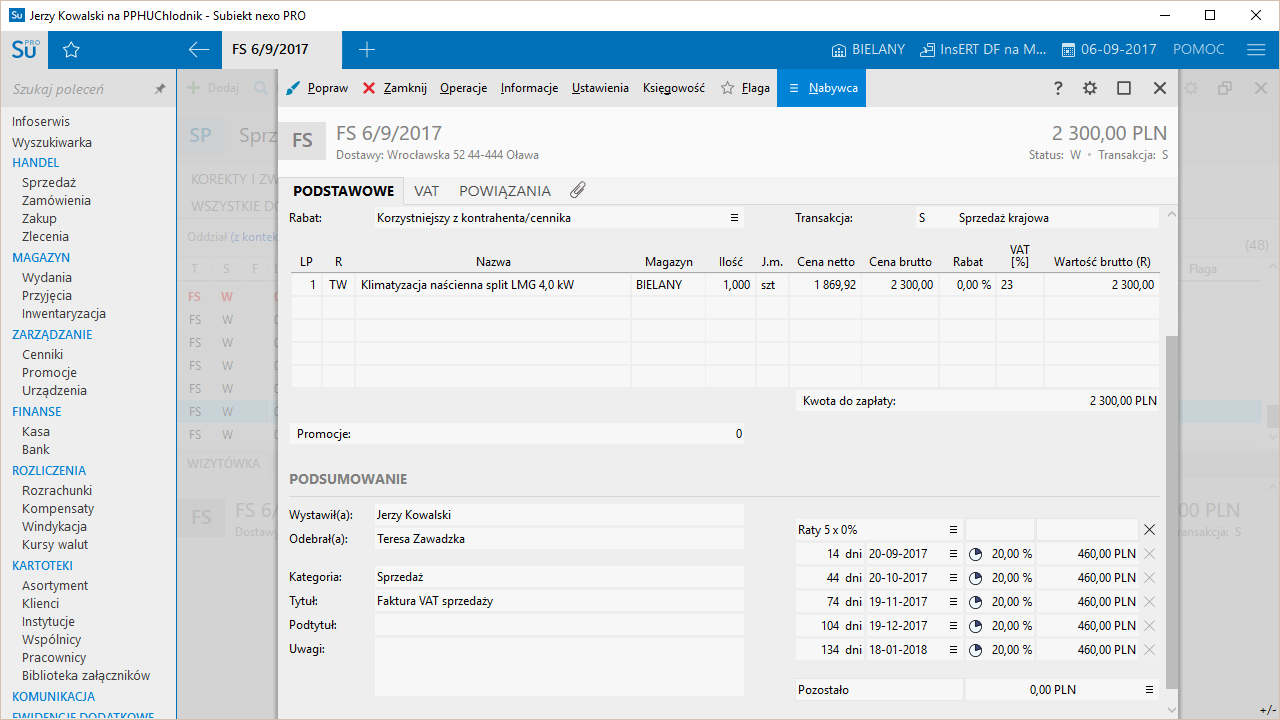Open the hamburger menu in top bar
Viewport: 1280px width, 720px height.
(1256, 50)
